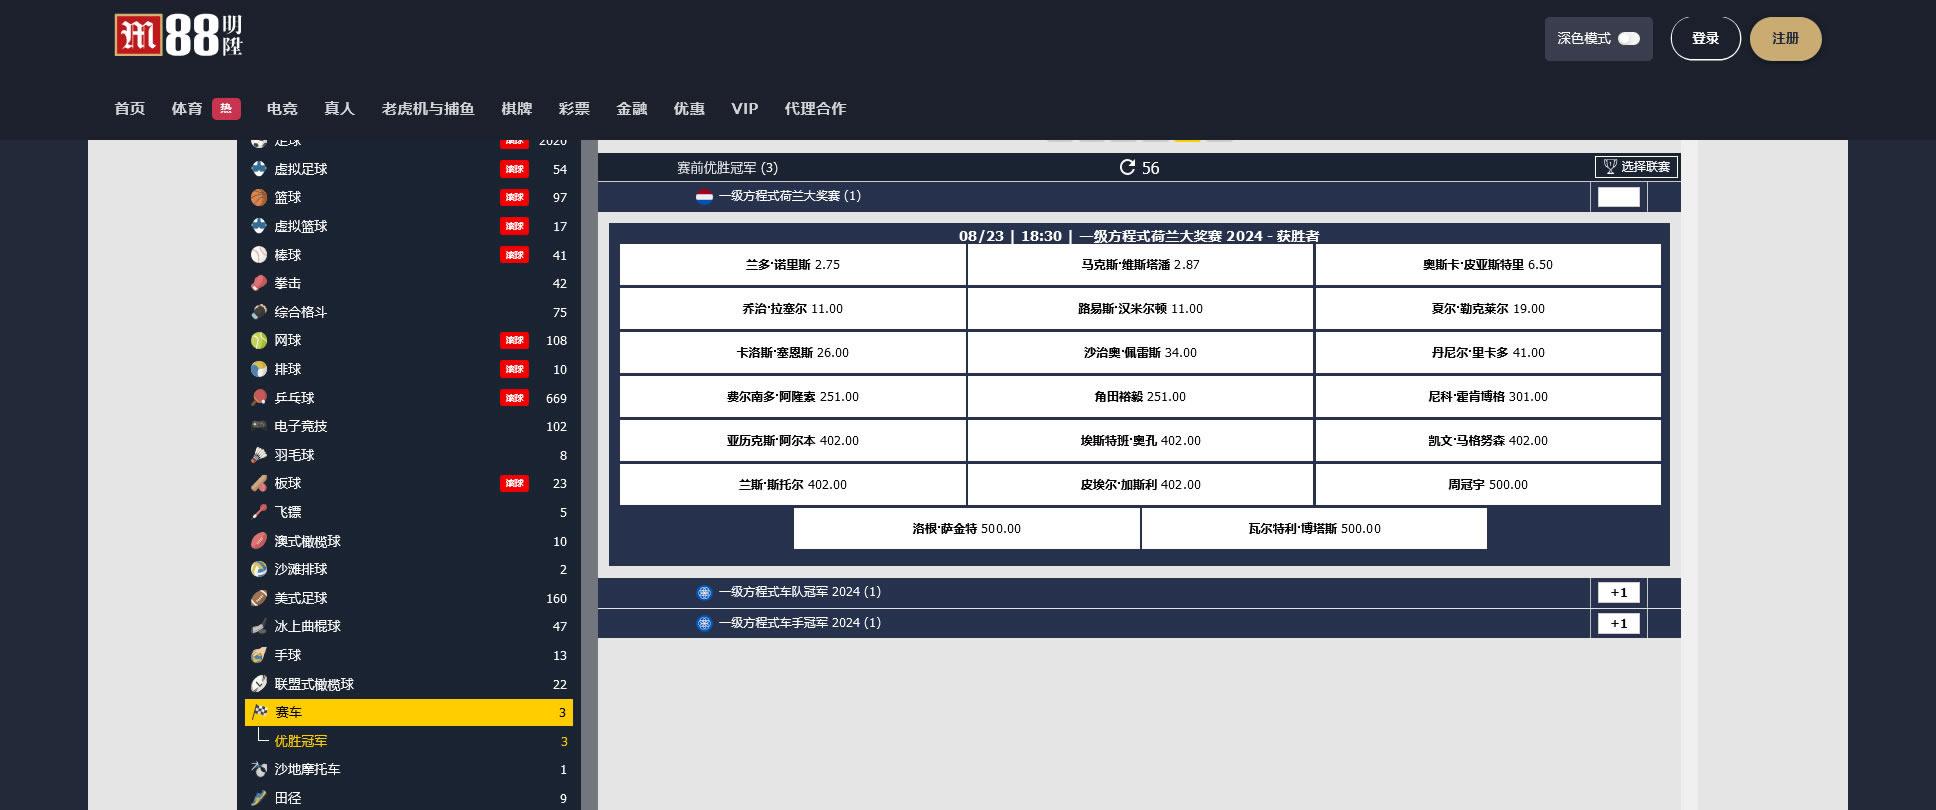Open the 优惠 promotions menu
The height and width of the screenshot is (810, 1936).
[x=689, y=109]
